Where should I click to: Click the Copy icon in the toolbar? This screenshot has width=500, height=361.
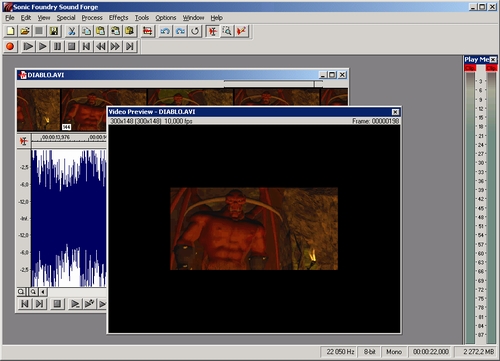(86, 31)
